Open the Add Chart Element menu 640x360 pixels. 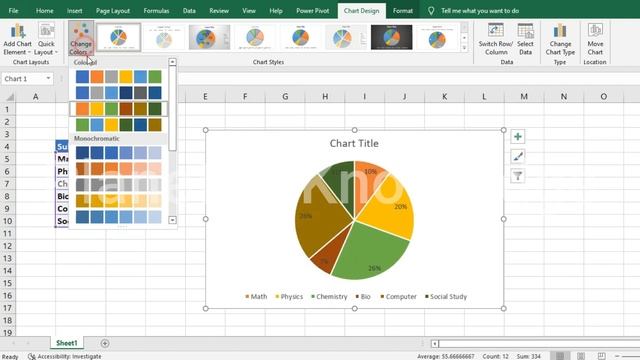[x=17, y=40]
